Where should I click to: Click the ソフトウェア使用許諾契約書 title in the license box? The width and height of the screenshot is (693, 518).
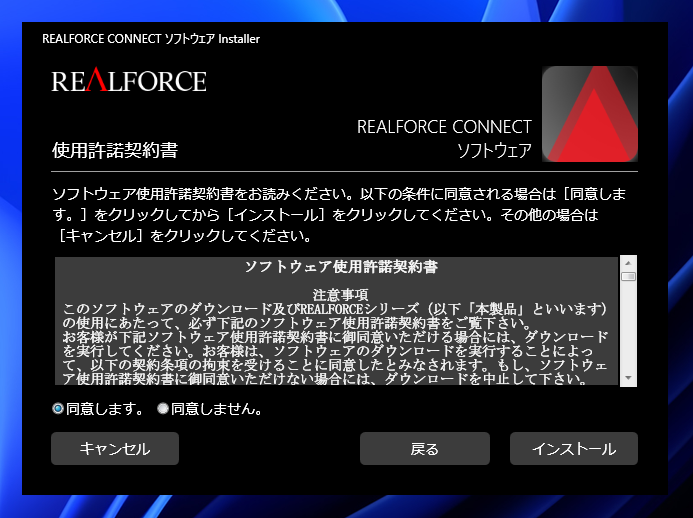[341, 267]
